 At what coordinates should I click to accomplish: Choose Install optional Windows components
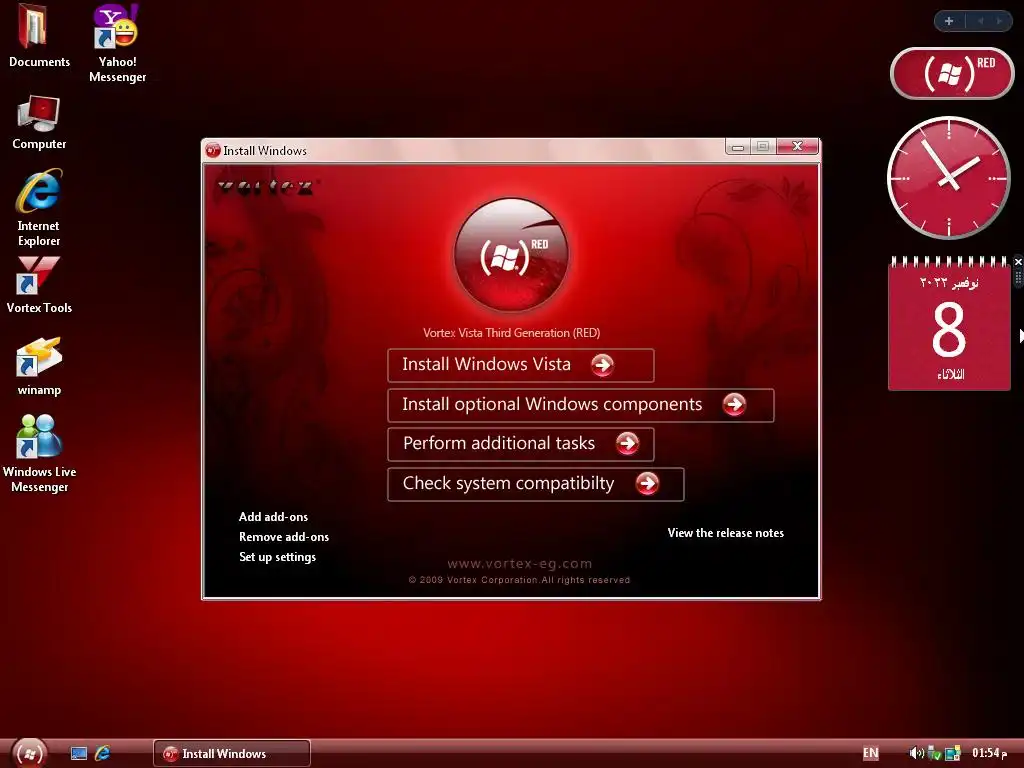pos(581,405)
